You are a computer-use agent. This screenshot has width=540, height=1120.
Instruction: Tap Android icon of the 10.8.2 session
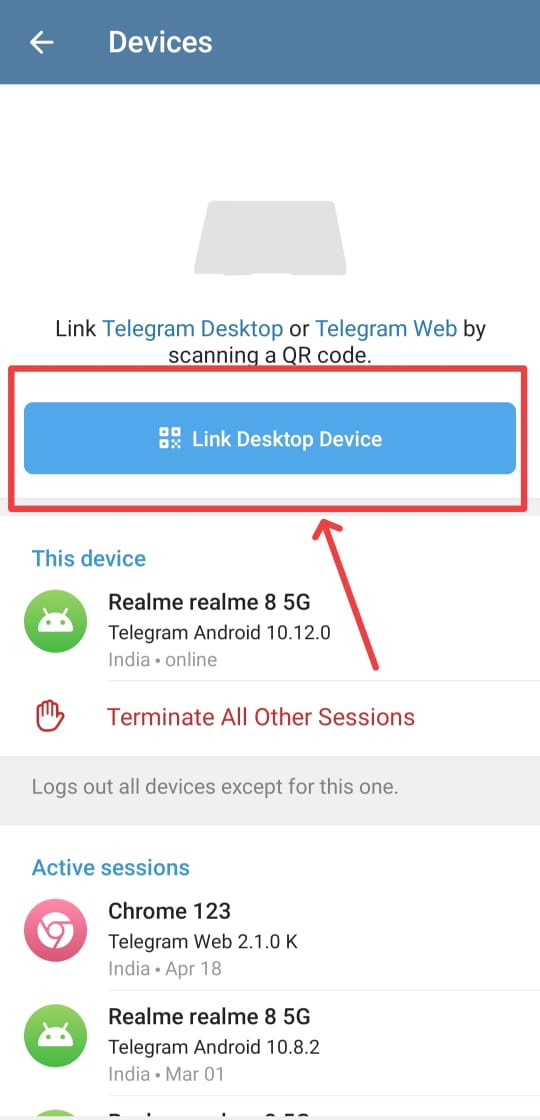point(56,1036)
